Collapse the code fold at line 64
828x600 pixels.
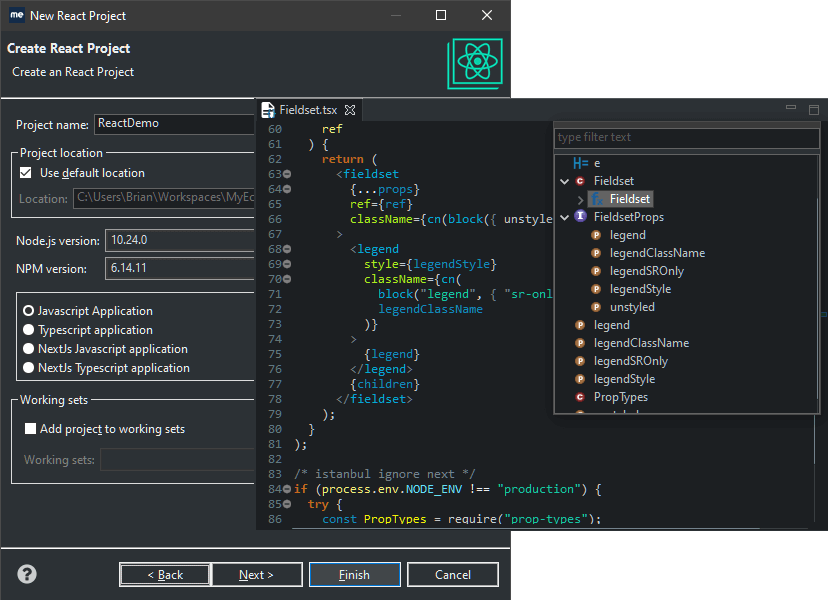287,189
